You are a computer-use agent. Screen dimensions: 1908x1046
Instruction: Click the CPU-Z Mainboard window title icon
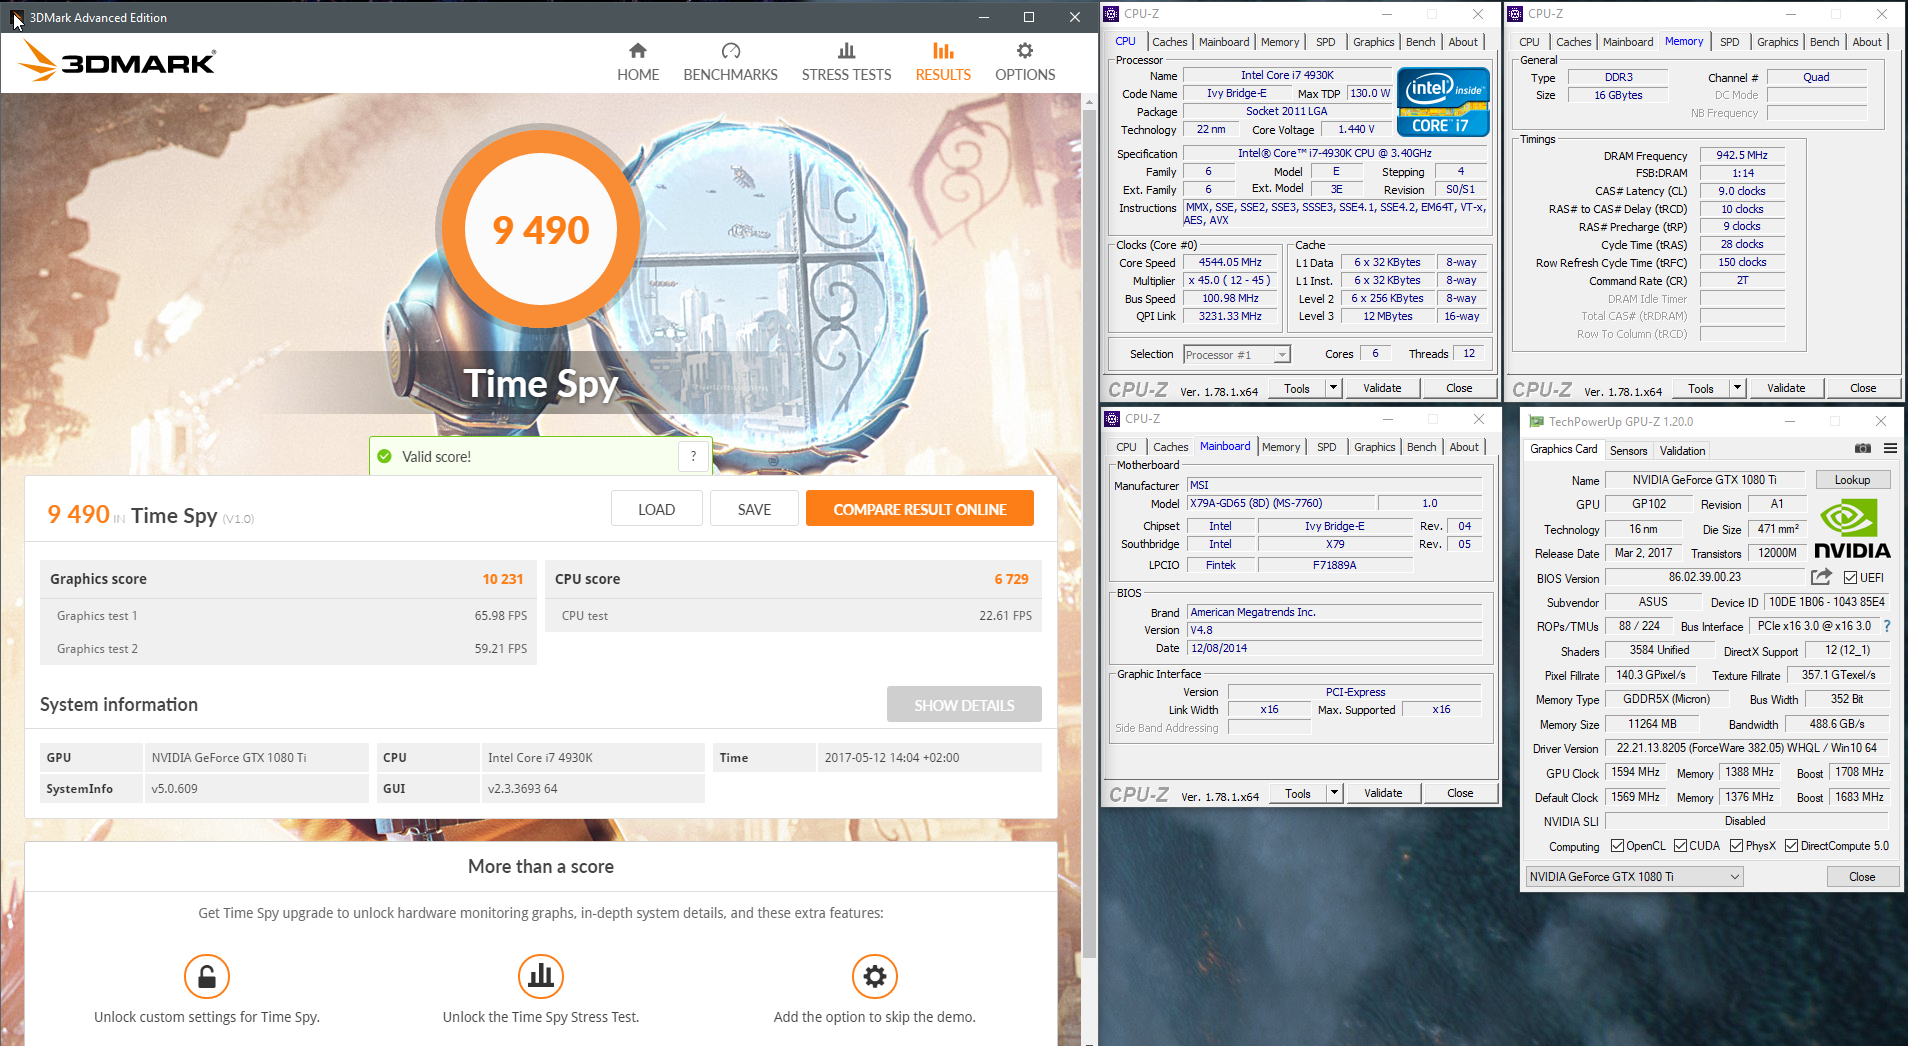point(1112,418)
